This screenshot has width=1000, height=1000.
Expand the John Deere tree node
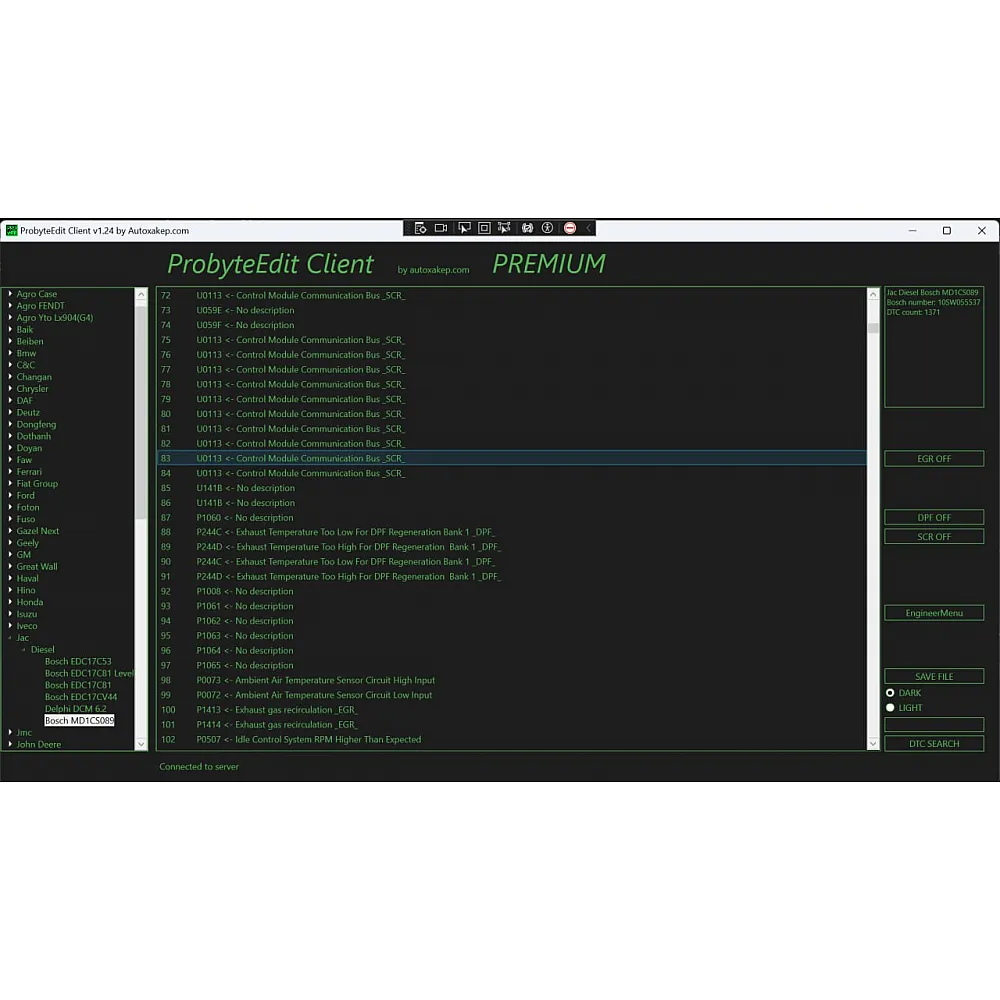10,745
